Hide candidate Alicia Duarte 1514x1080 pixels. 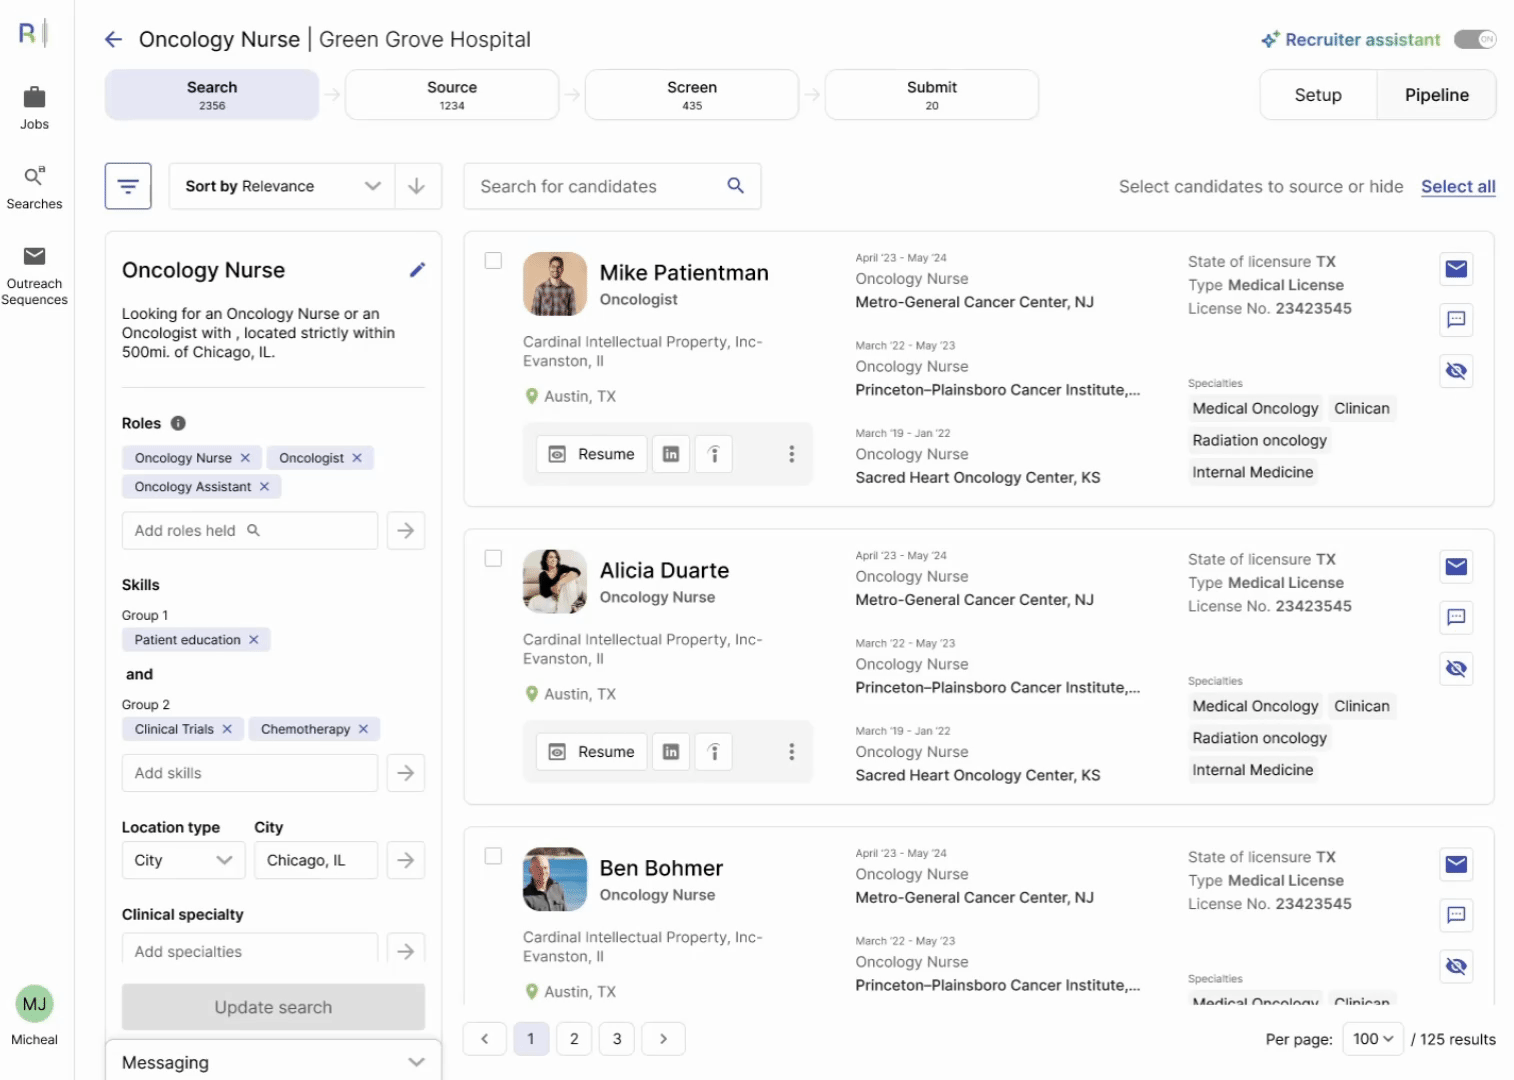click(1456, 668)
